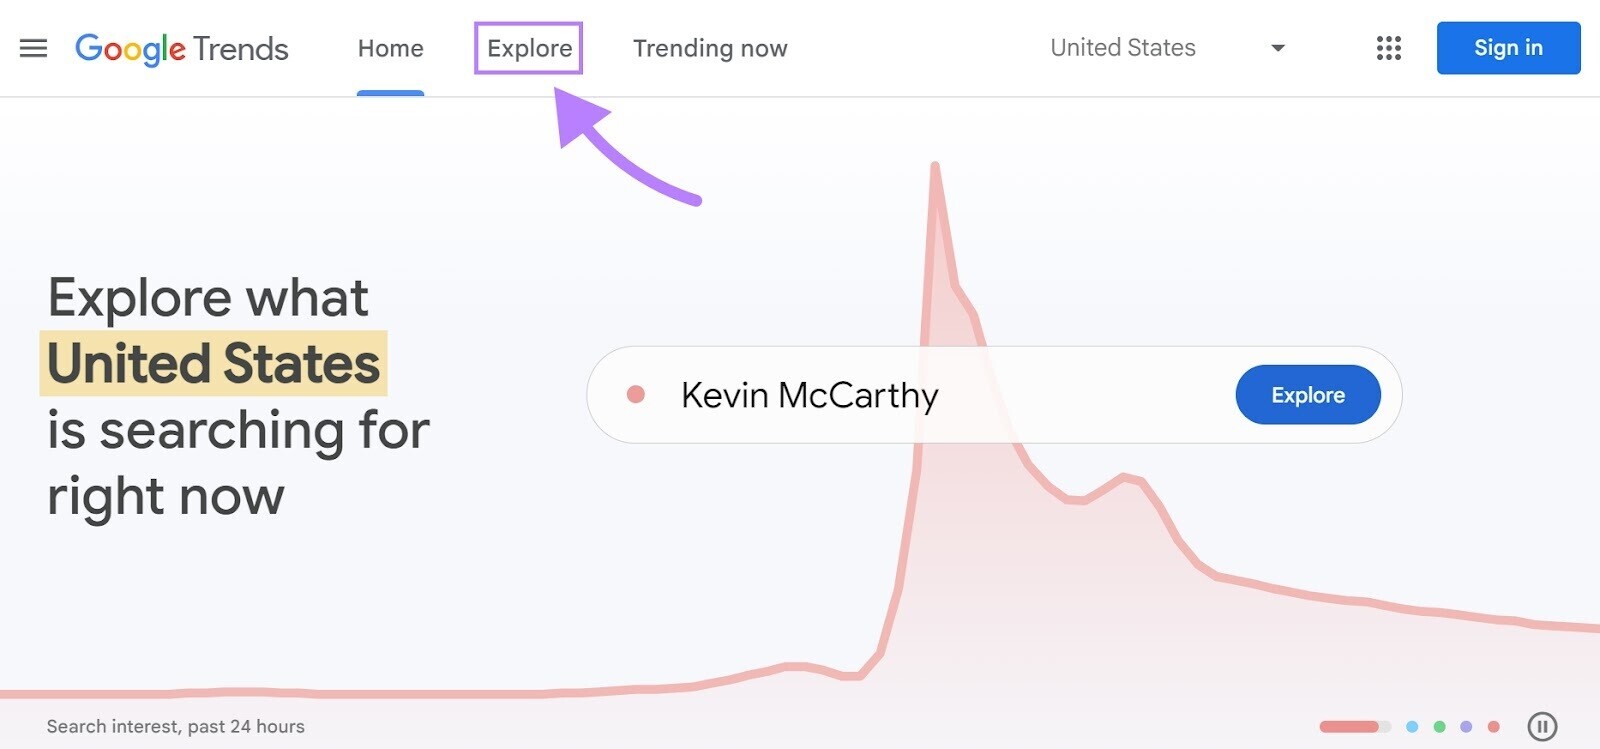
Task: Click the menu icon left of the logo
Action: point(33,48)
